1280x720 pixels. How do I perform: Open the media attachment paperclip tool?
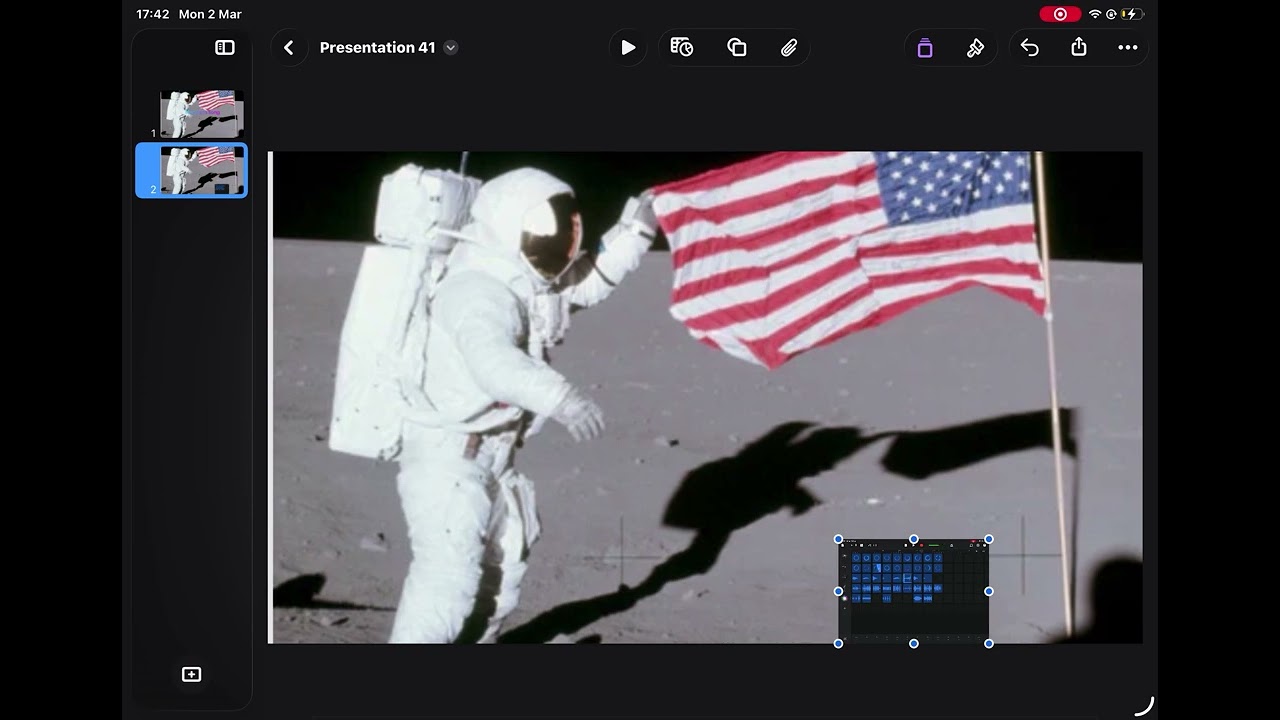[x=789, y=47]
